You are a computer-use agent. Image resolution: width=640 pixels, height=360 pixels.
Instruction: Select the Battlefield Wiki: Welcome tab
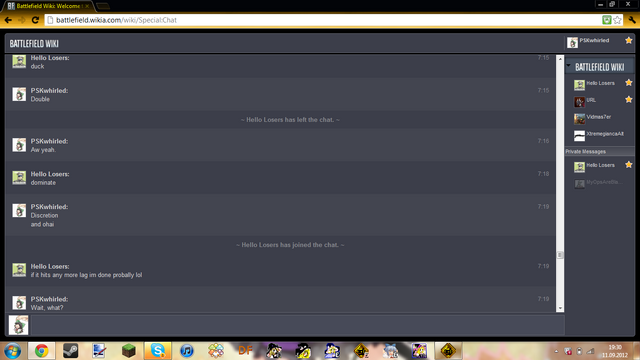(x=48, y=6)
